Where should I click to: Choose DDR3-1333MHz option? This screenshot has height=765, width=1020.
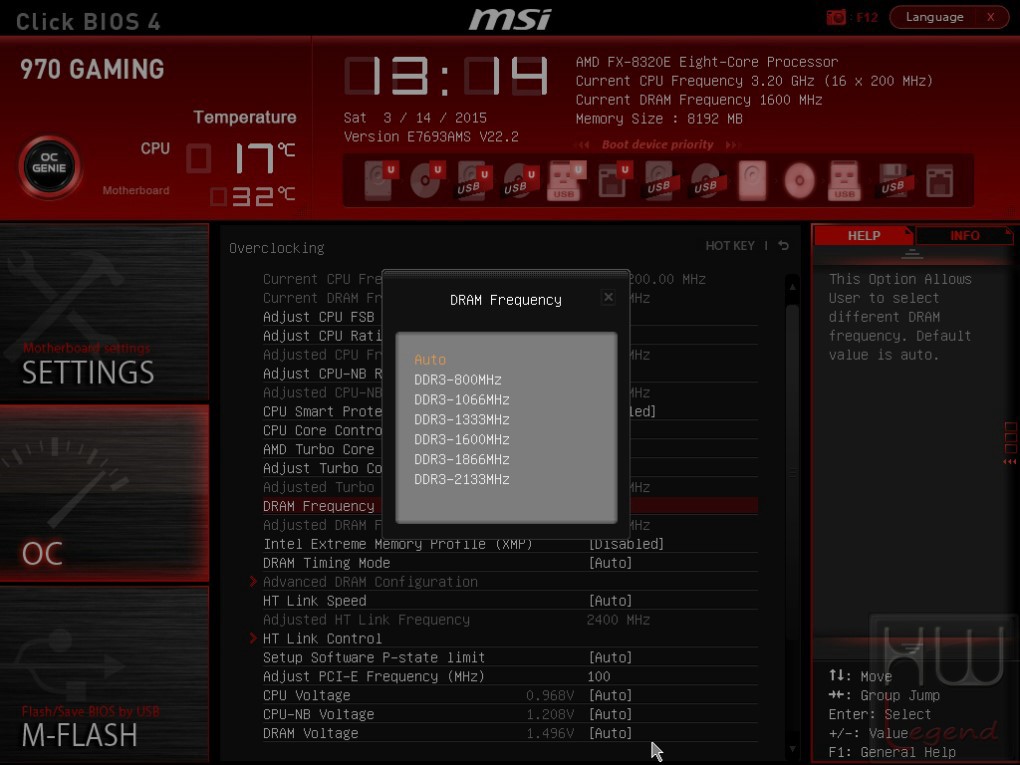(x=462, y=419)
